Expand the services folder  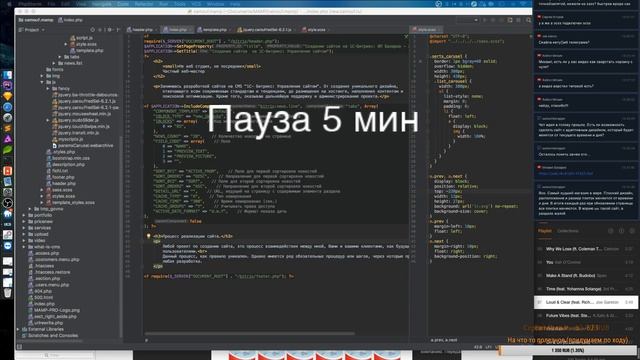pyautogui.click(x=24, y=228)
